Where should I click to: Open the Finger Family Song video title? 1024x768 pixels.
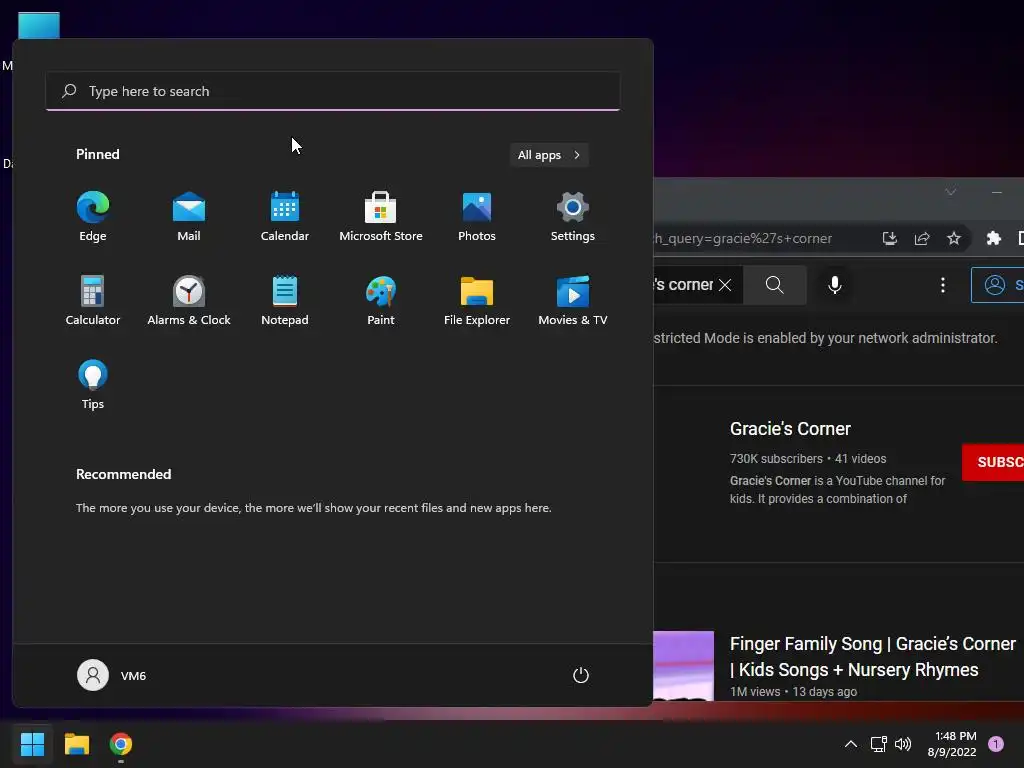coord(872,656)
